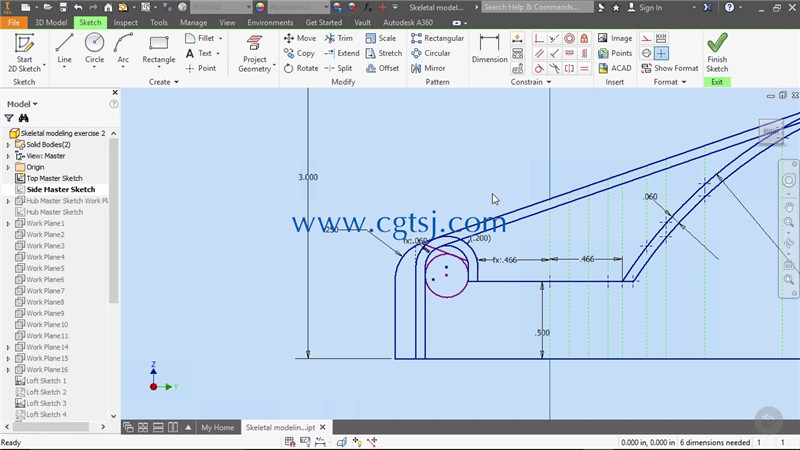Click the browser filter icon
The height and width of the screenshot is (450, 800).
tap(9, 118)
